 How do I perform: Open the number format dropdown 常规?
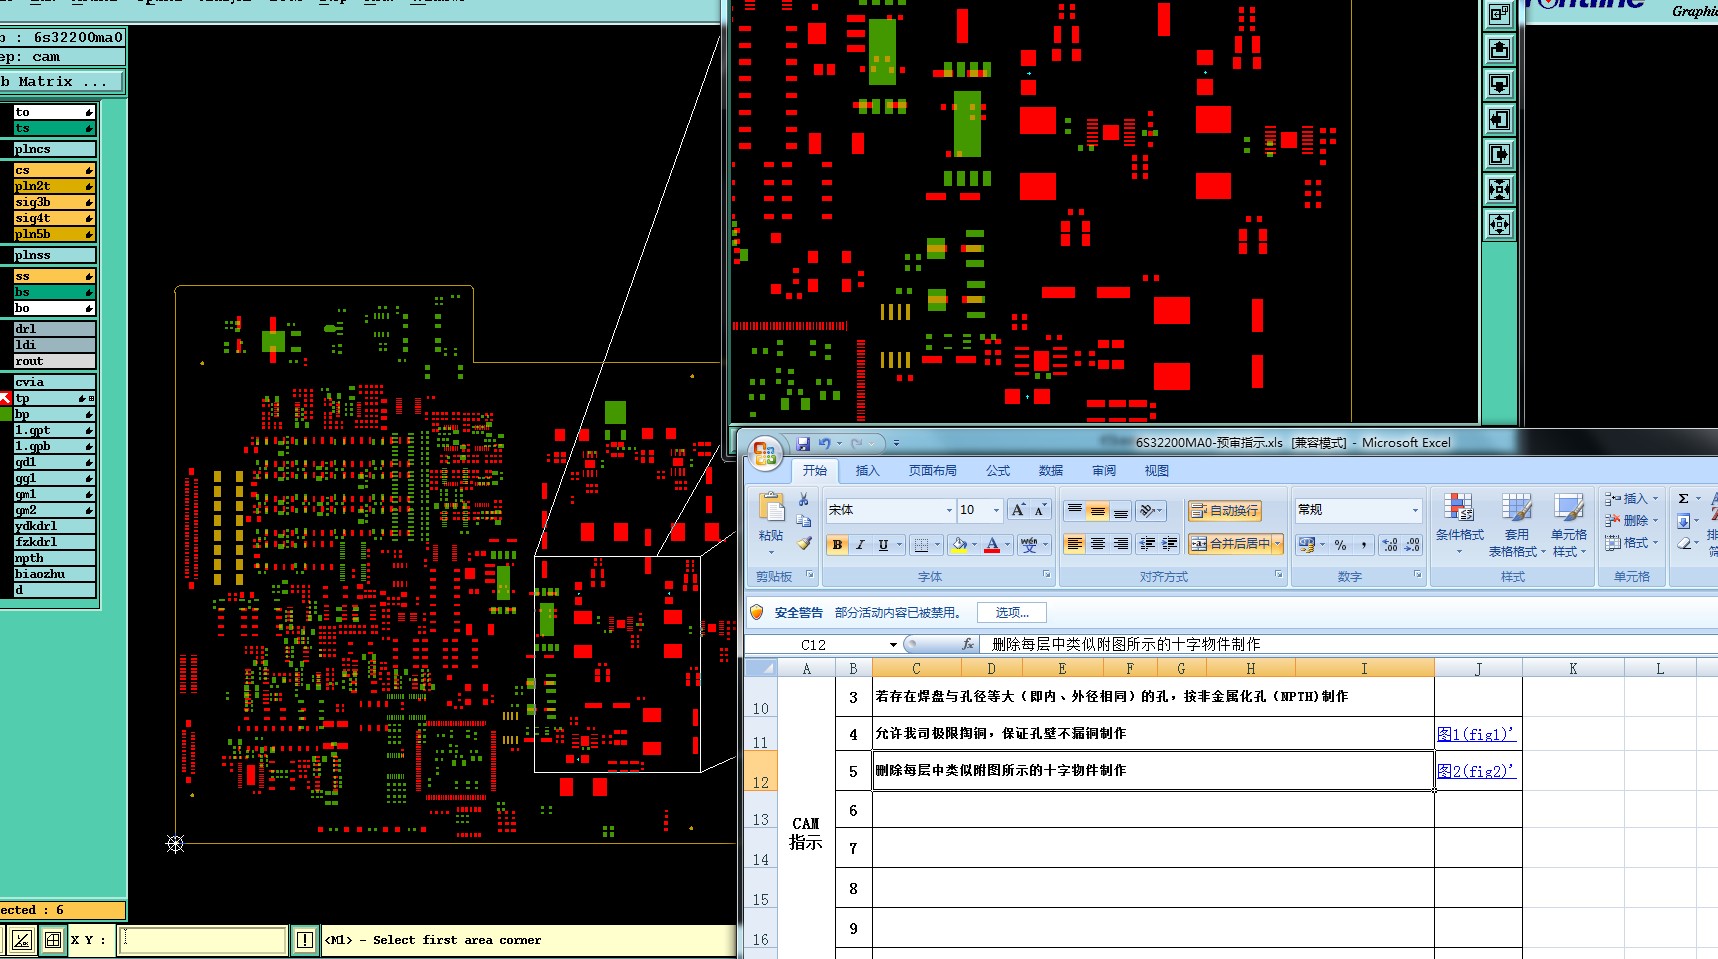pyautogui.click(x=1415, y=511)
